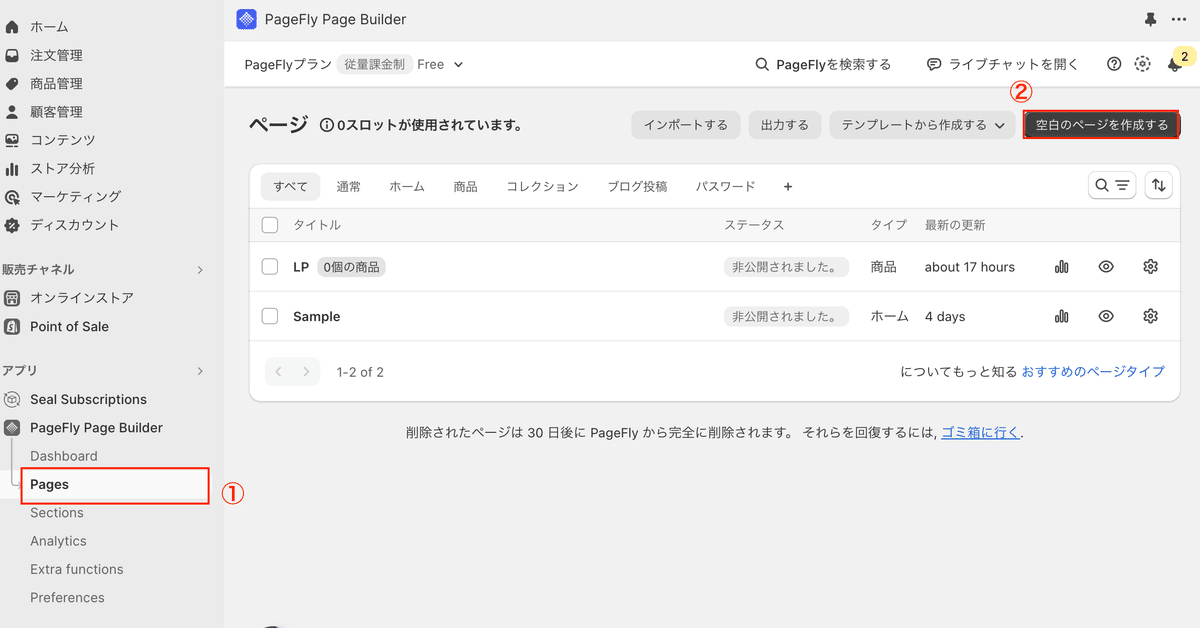Check the checkbox for LP row

[x=269, y=267]
